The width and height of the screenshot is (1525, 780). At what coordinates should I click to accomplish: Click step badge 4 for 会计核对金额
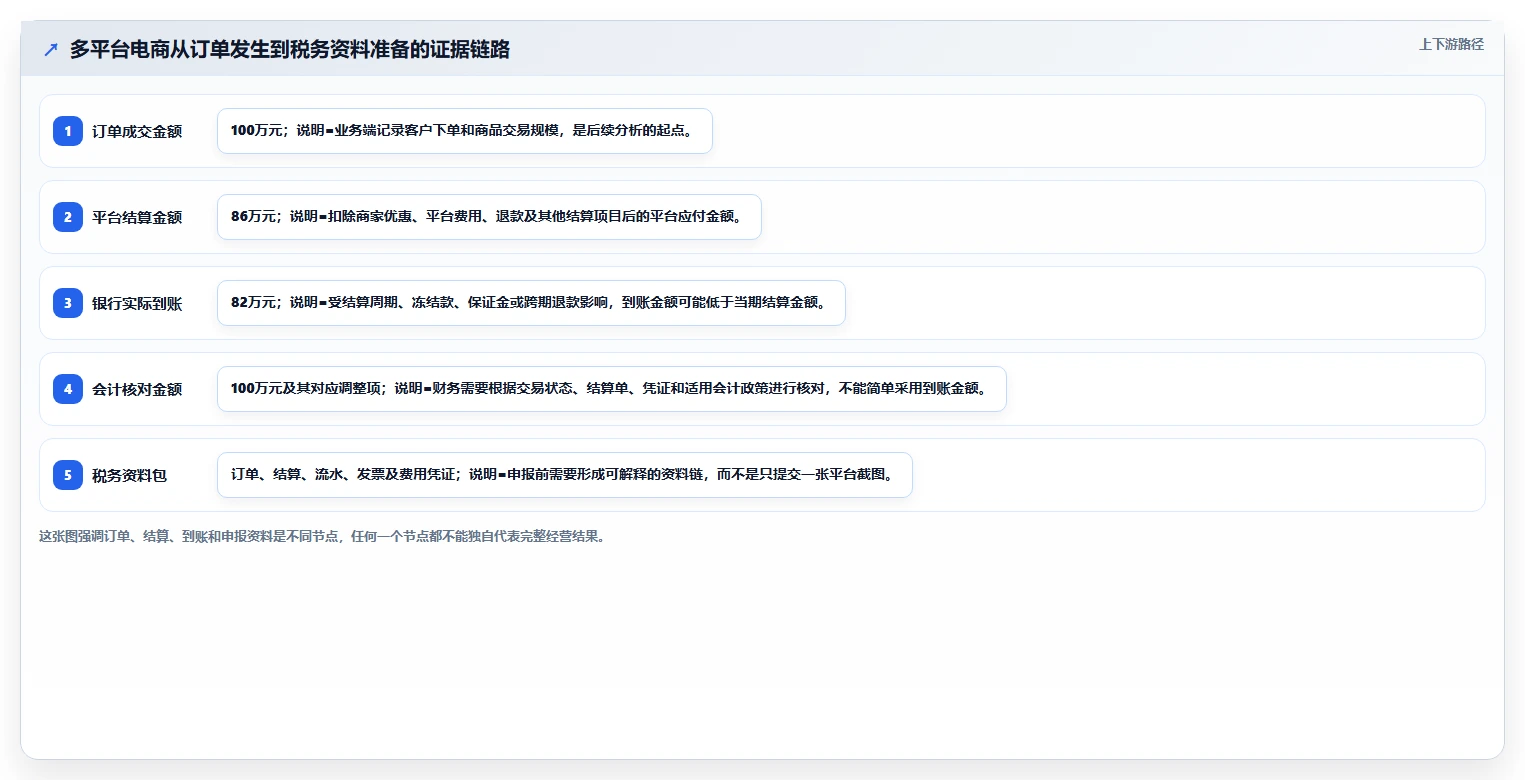pos(68,389)
